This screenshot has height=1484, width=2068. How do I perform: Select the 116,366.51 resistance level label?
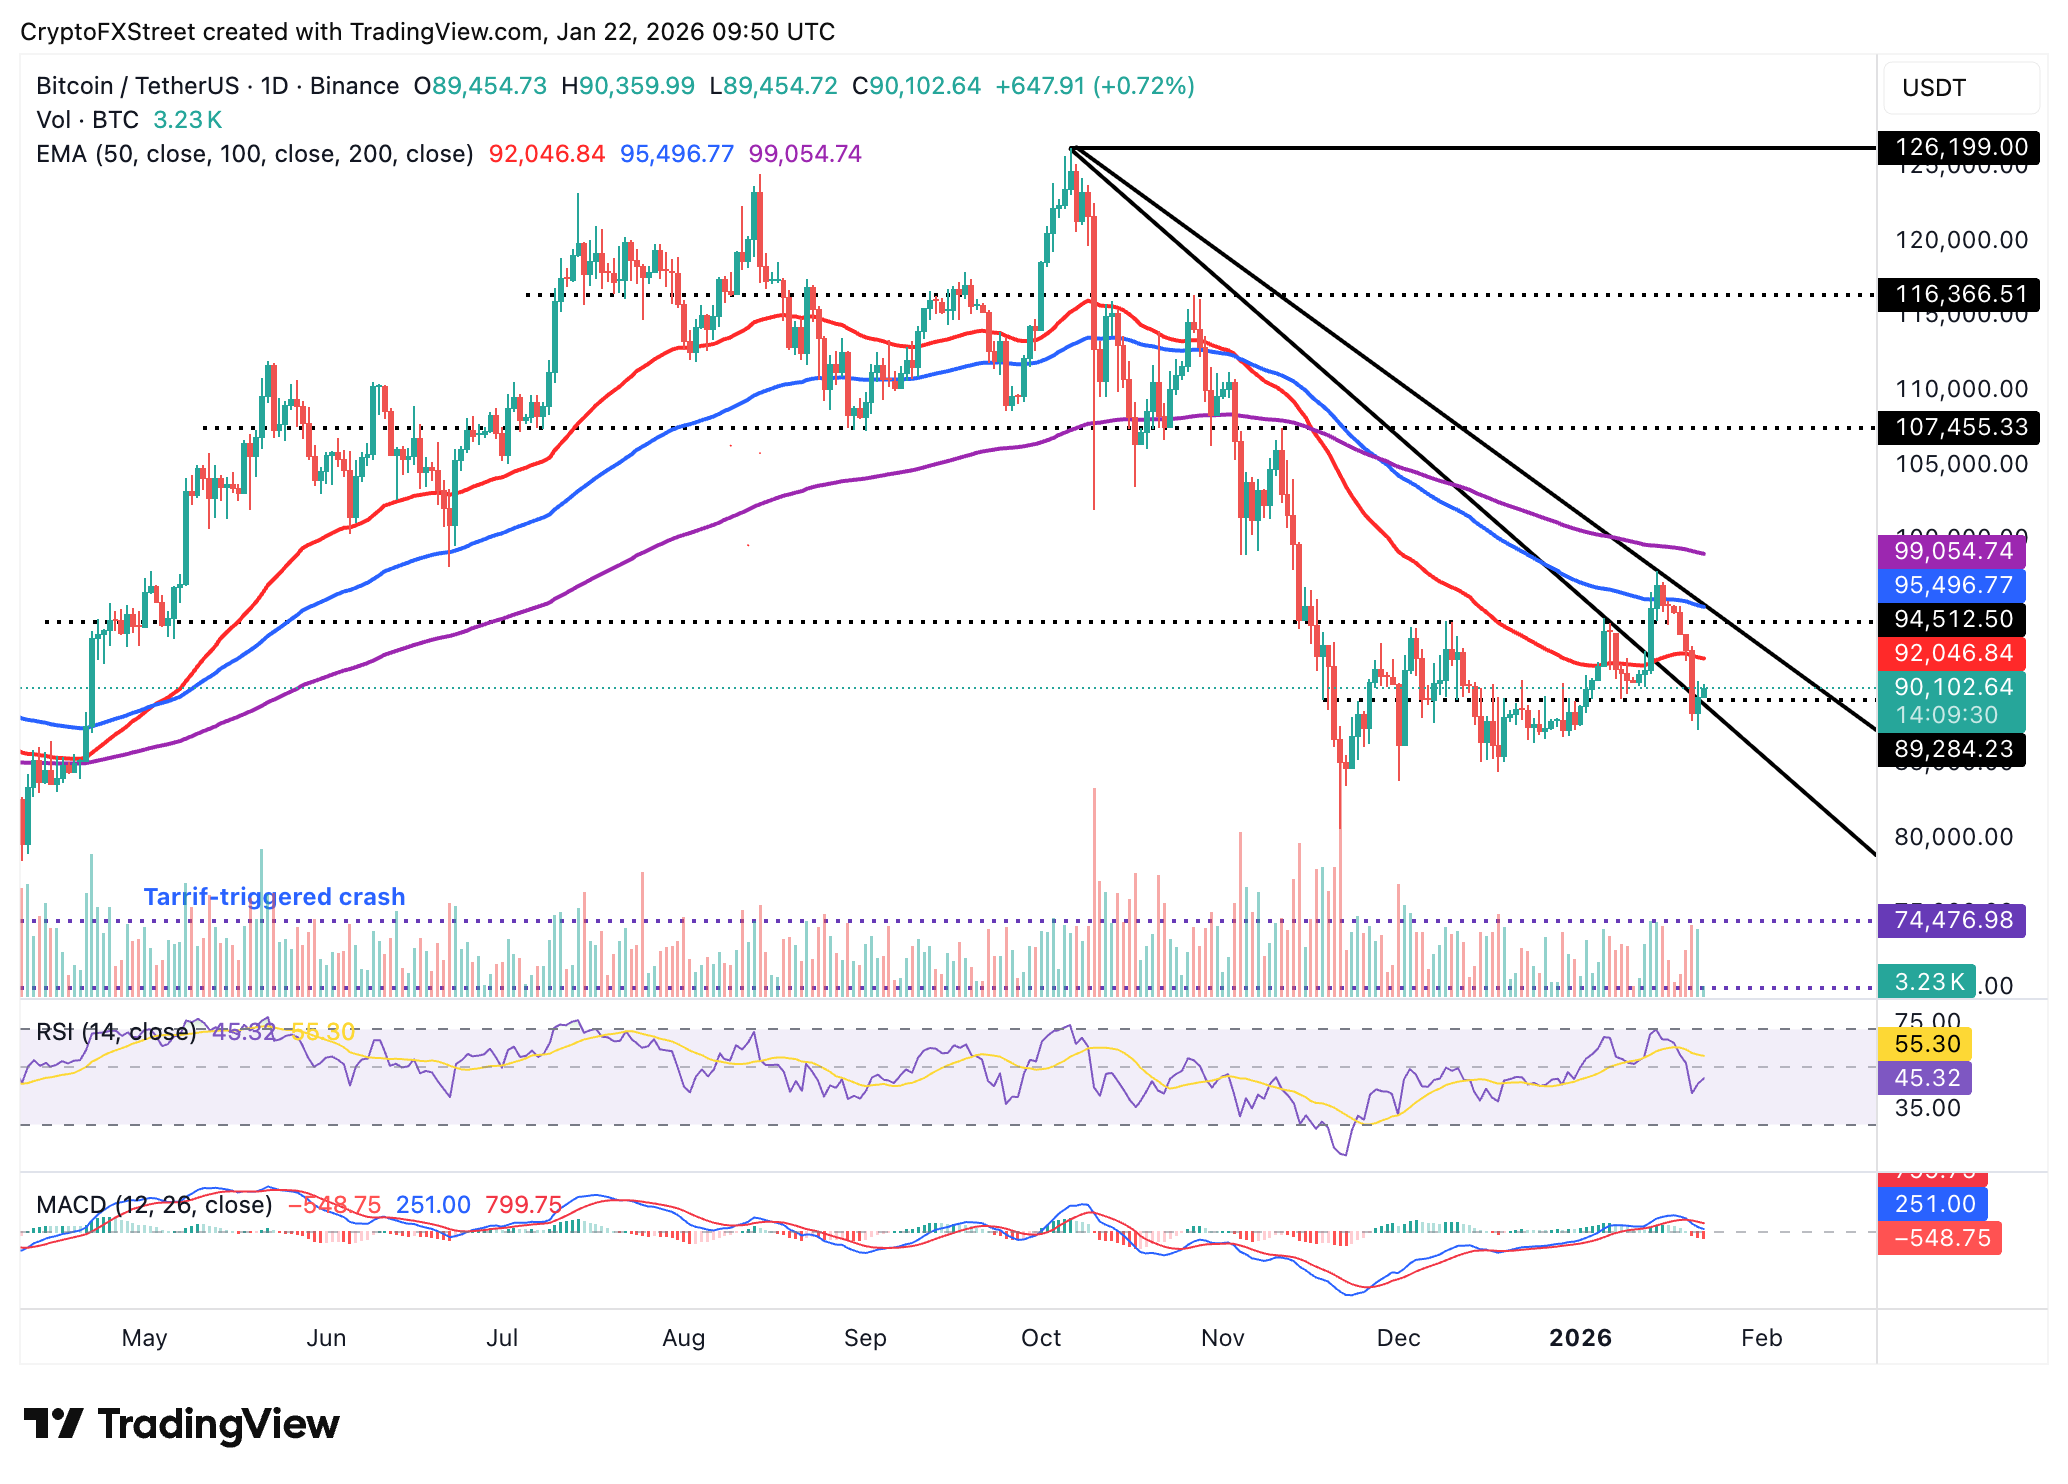[x=1960, y=295]
